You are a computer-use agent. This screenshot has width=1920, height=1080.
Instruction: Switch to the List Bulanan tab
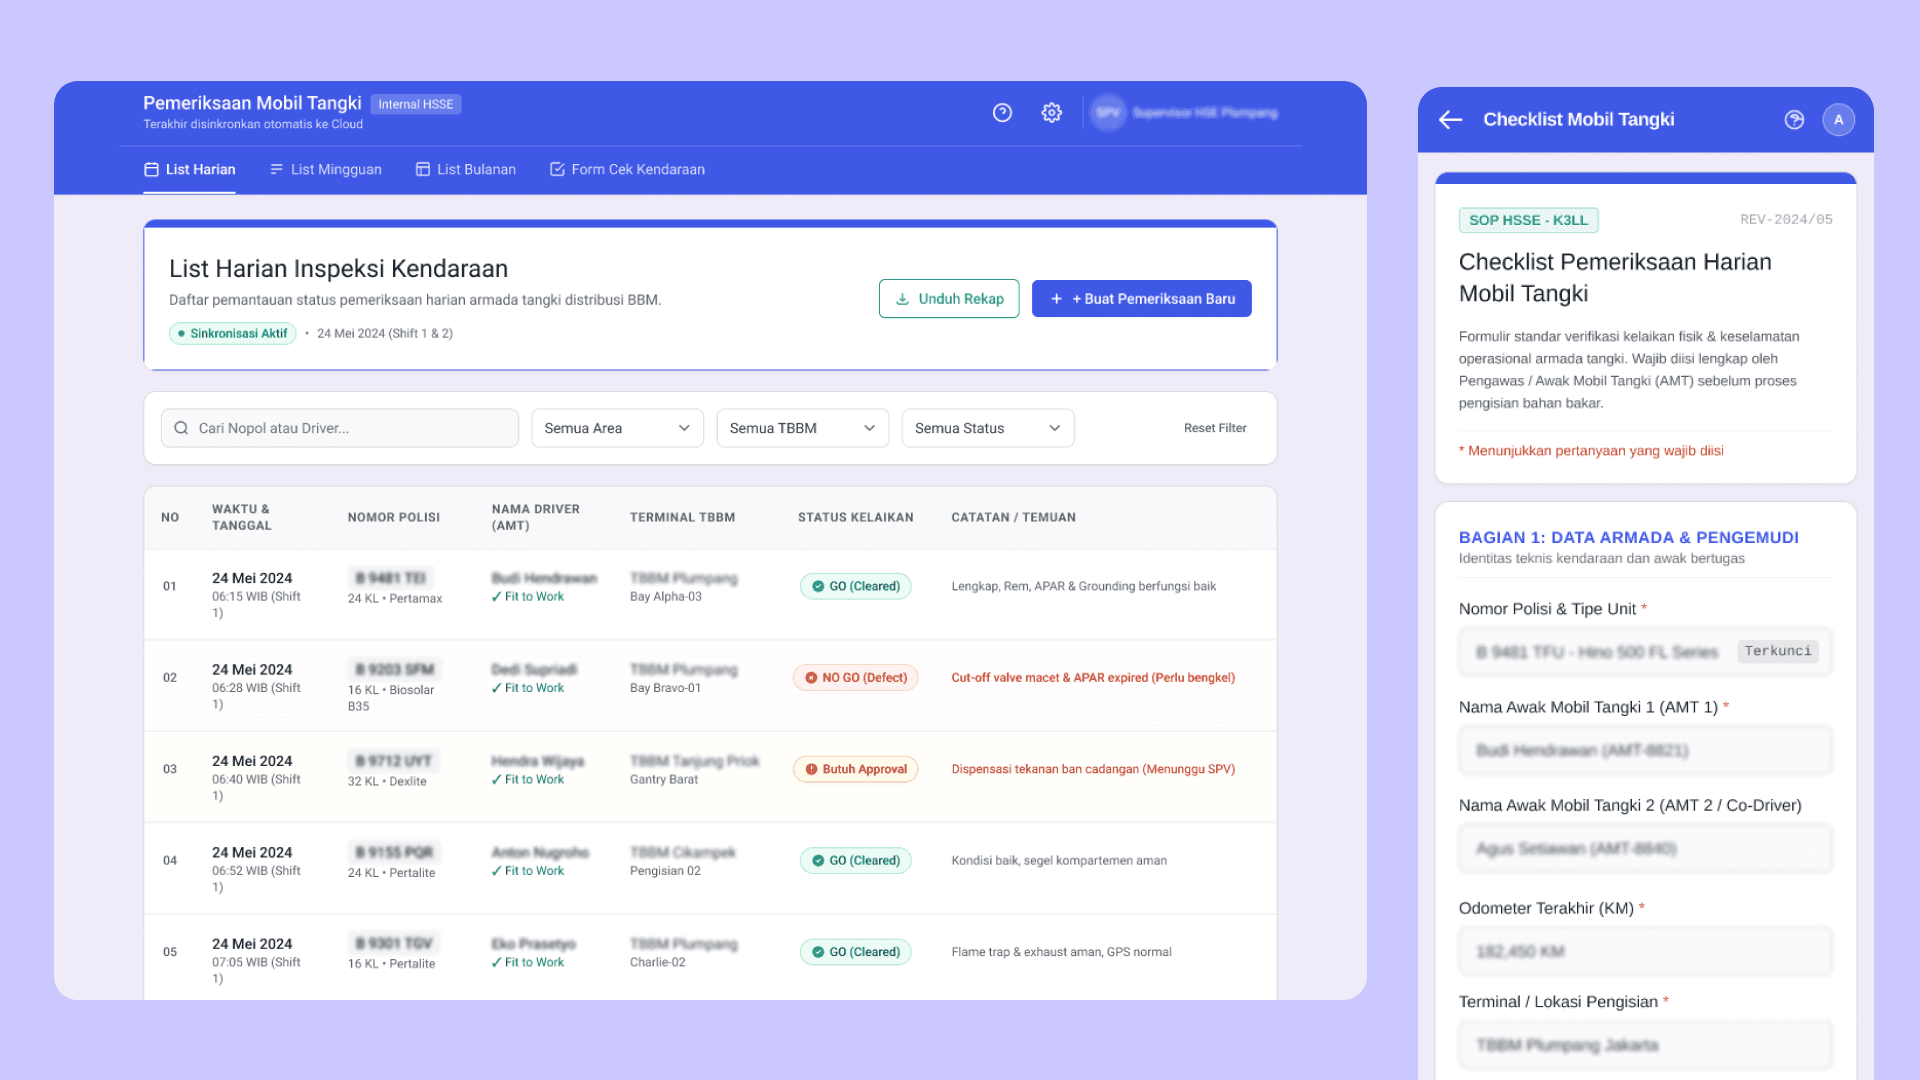pyautogui.click(x=466, y=170)
